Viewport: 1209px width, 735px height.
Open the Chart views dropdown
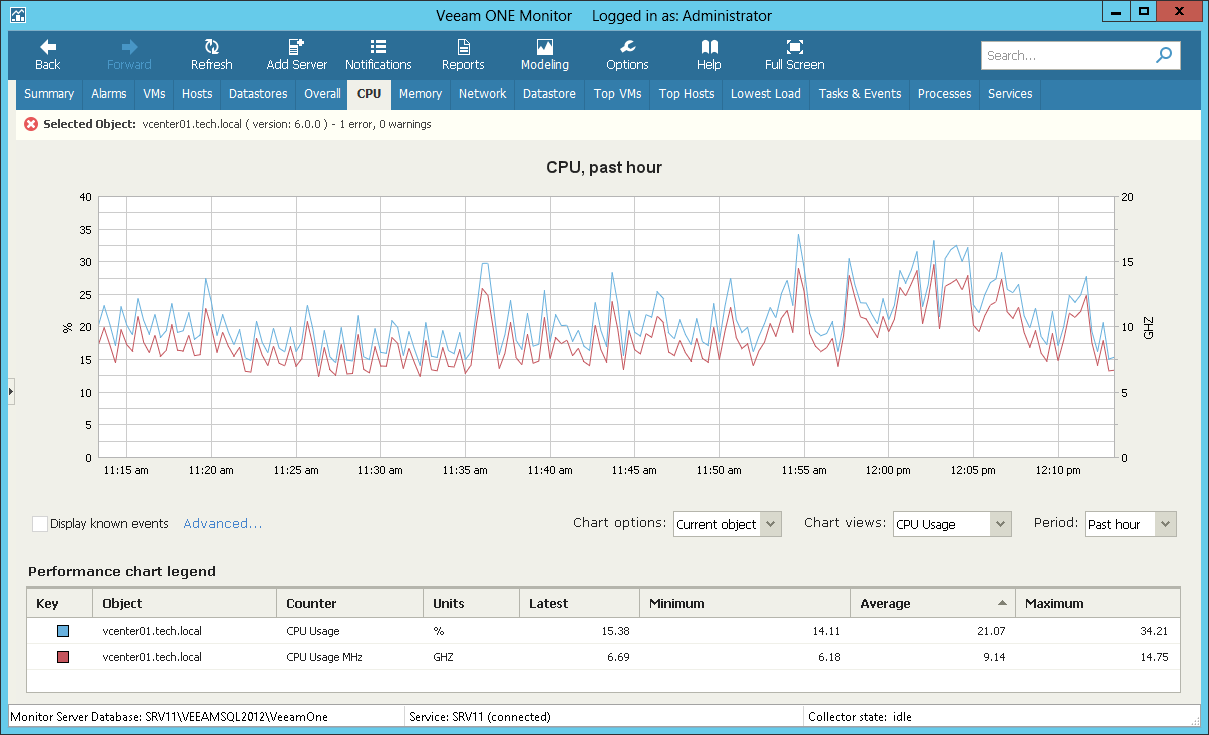tap(952, 524)
